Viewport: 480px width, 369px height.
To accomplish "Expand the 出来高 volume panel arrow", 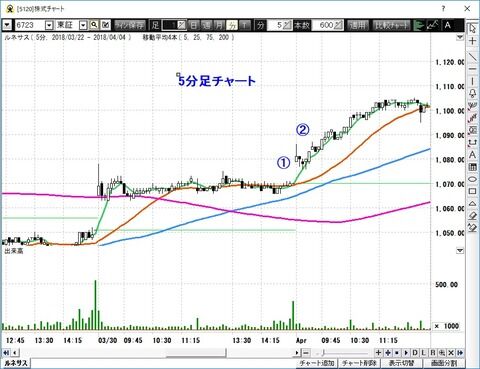I will 460,250.
